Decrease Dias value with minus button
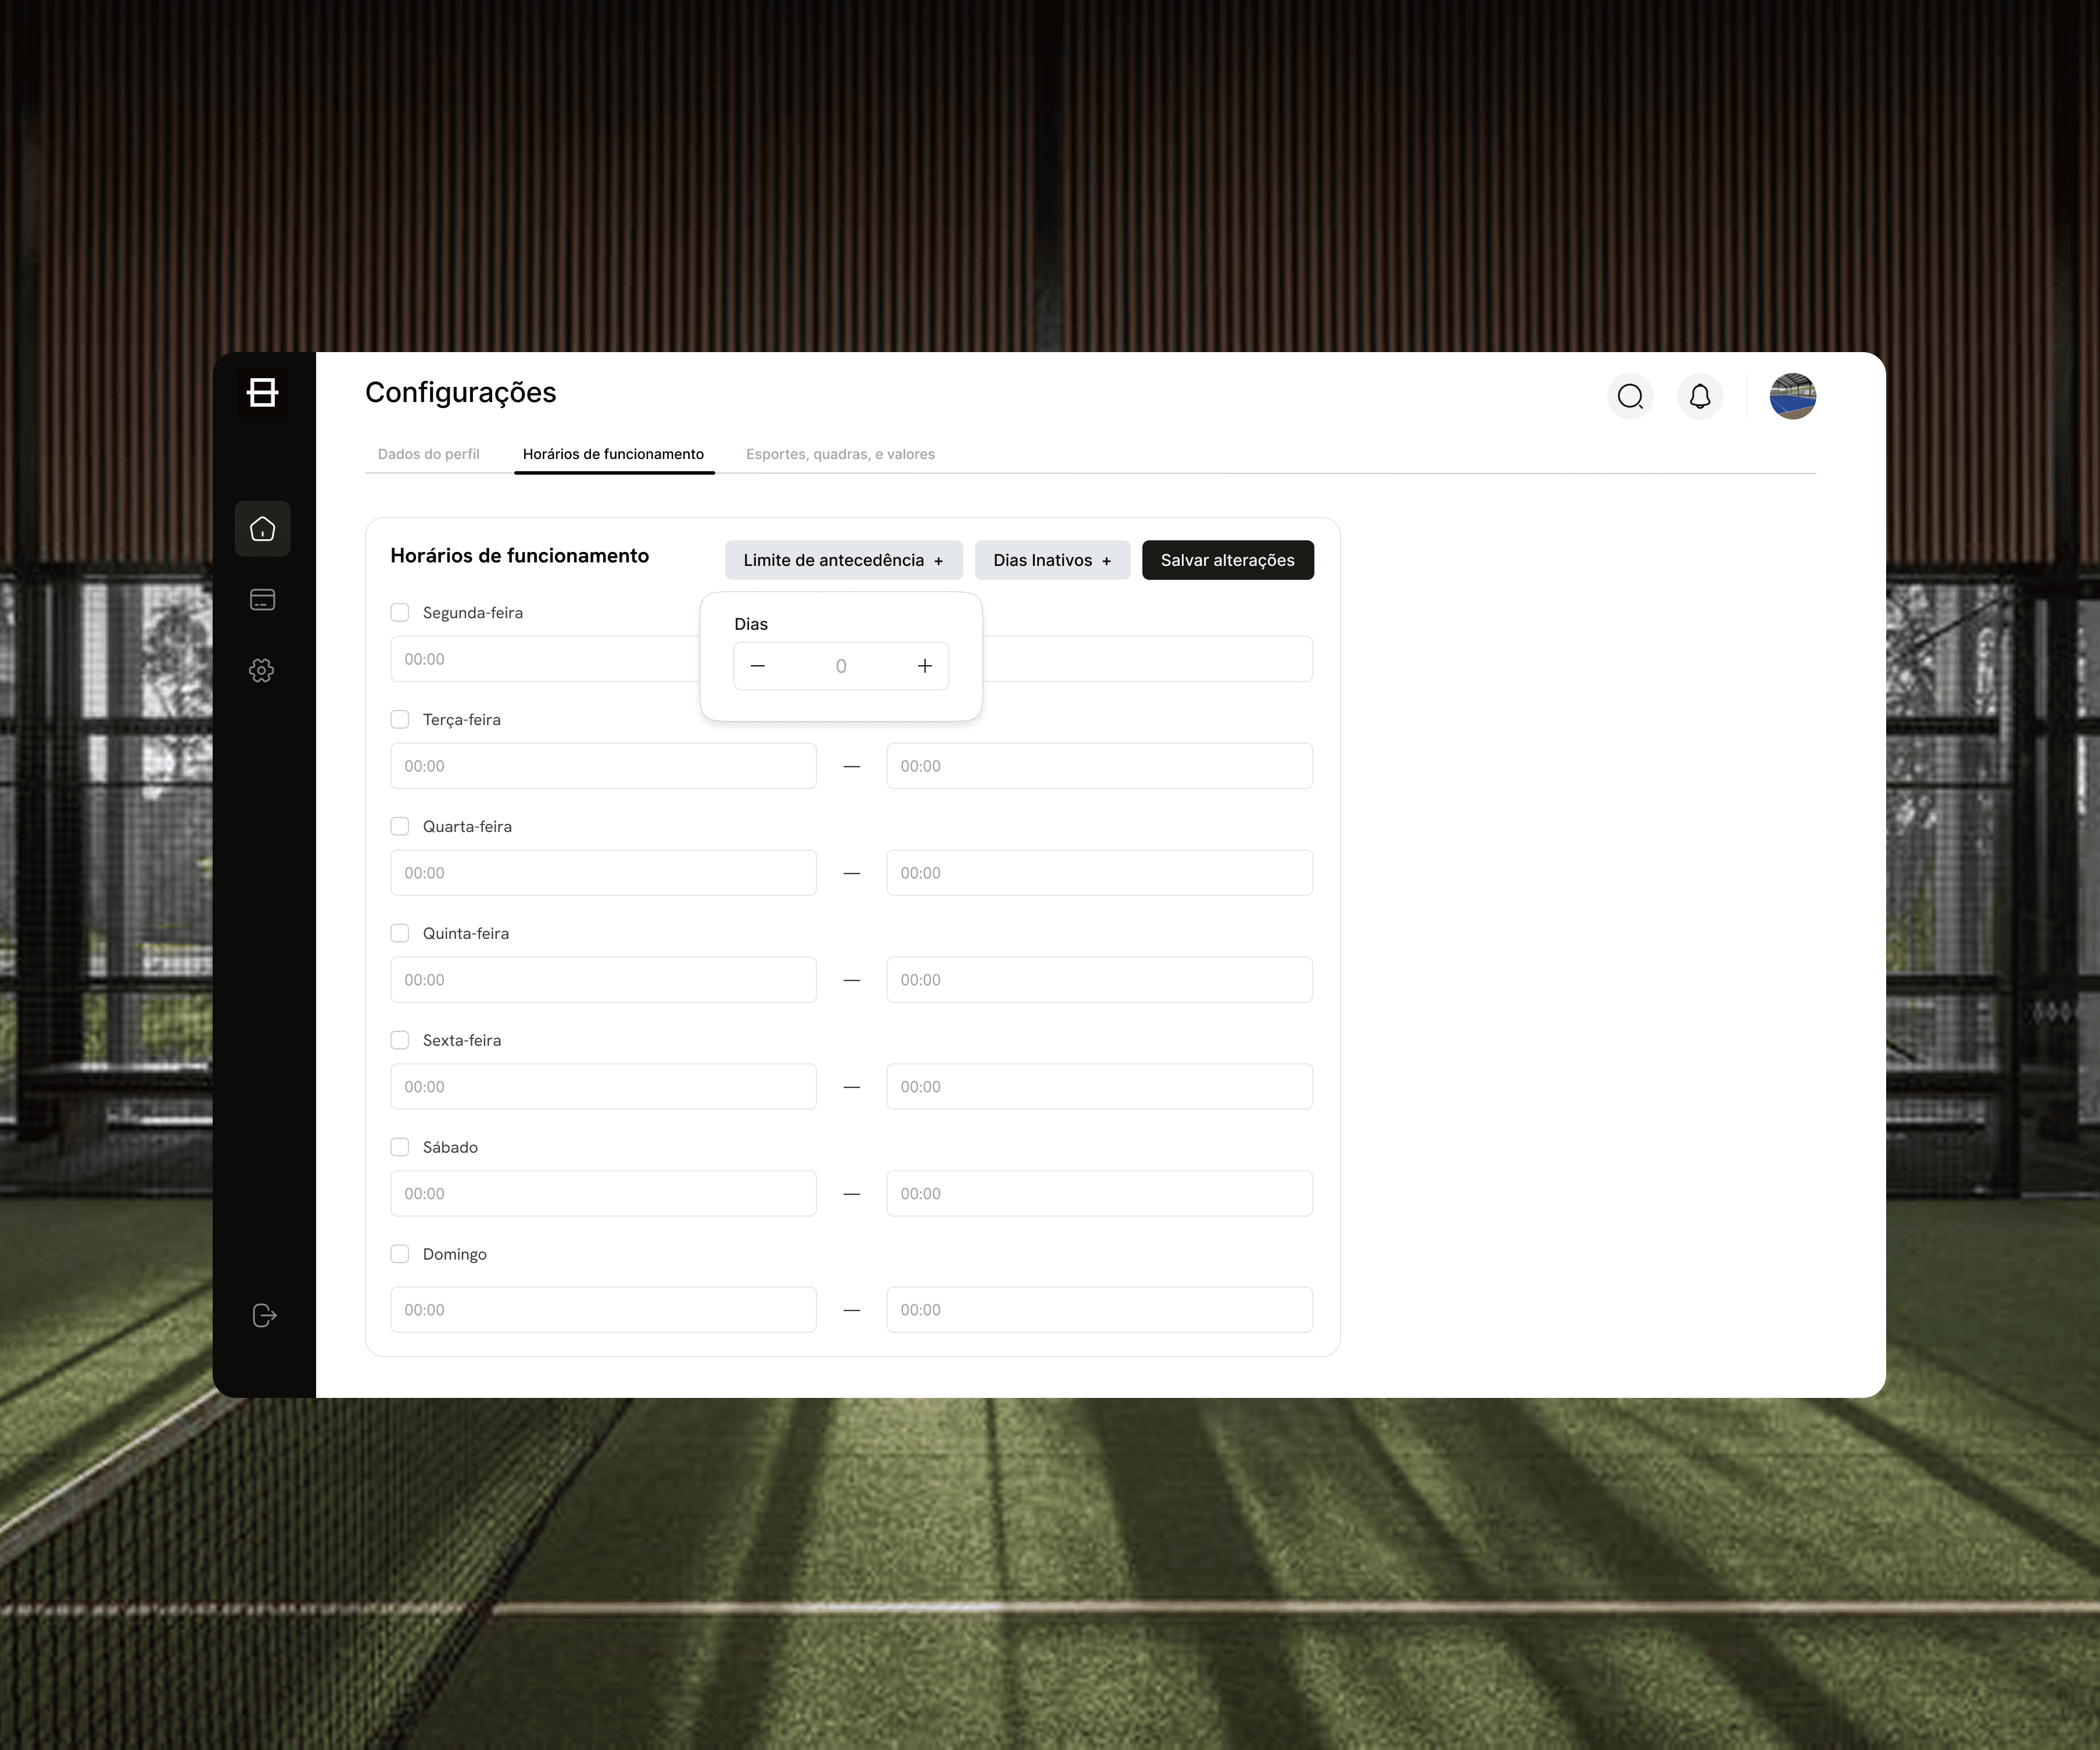Image resolution: width=2100 pixels, height=1750 pixels. point(758,666)
